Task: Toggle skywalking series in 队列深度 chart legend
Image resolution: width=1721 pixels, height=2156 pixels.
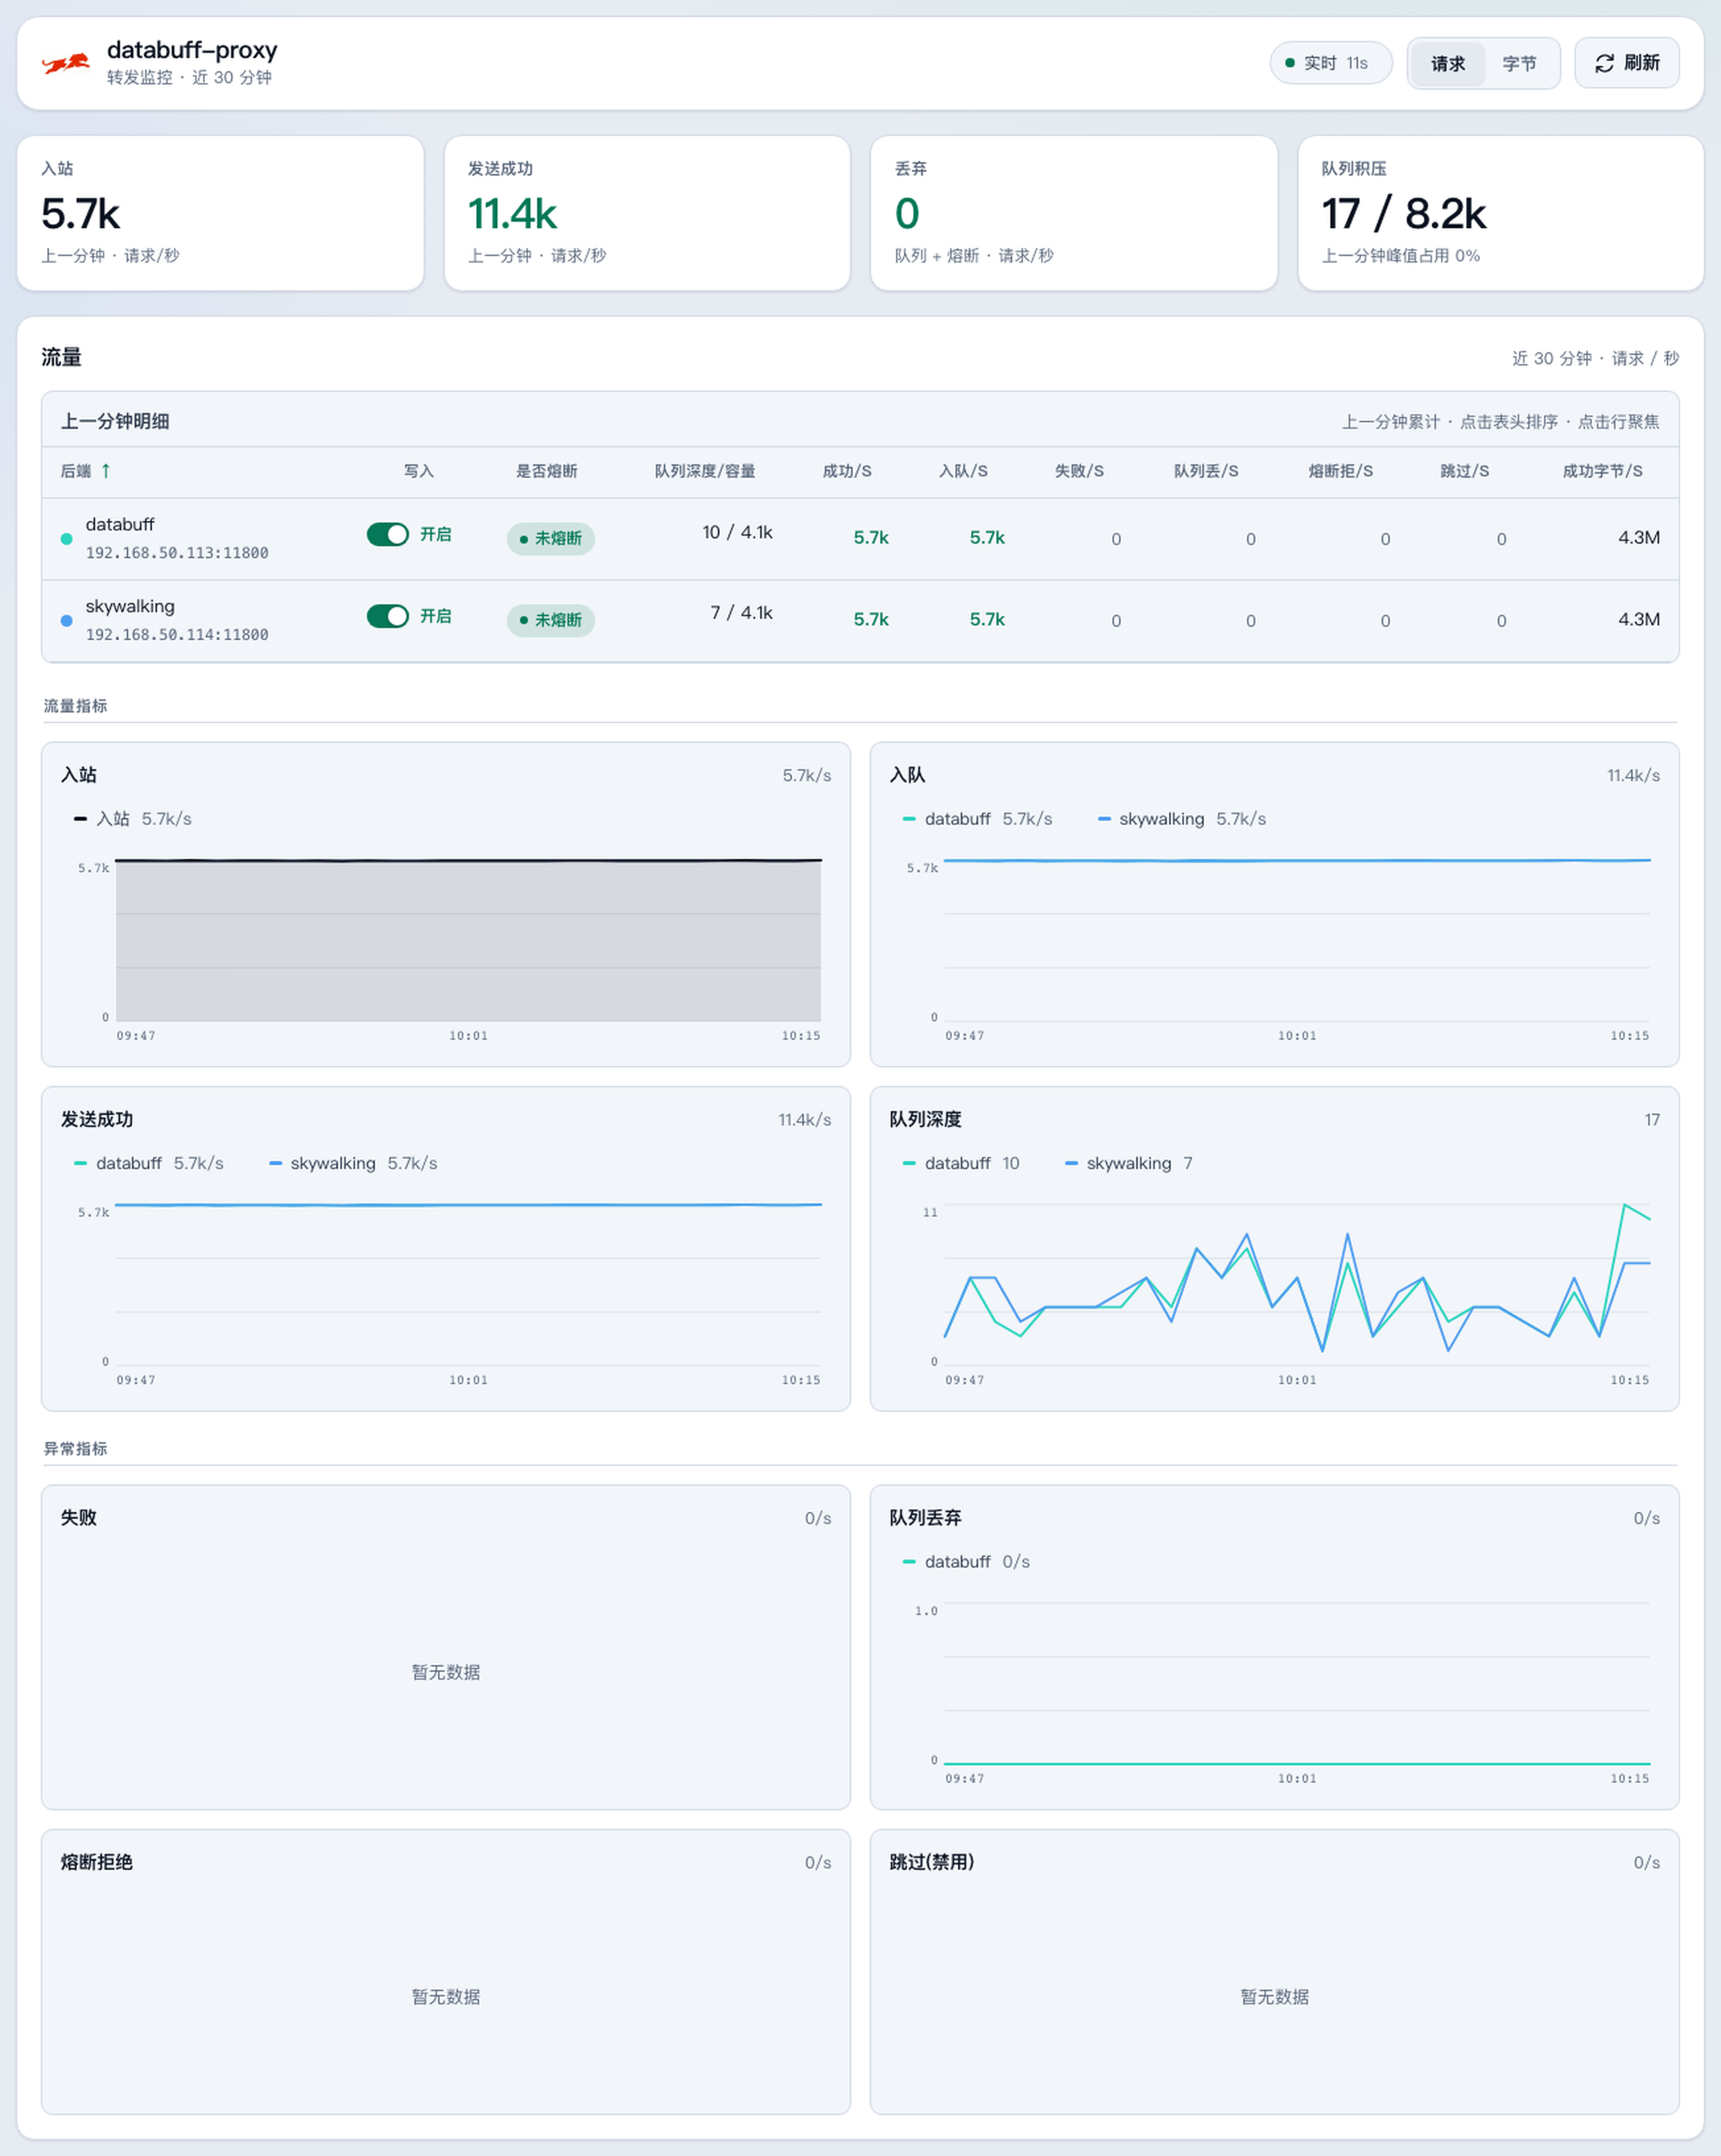Action: (1129, 1164)
